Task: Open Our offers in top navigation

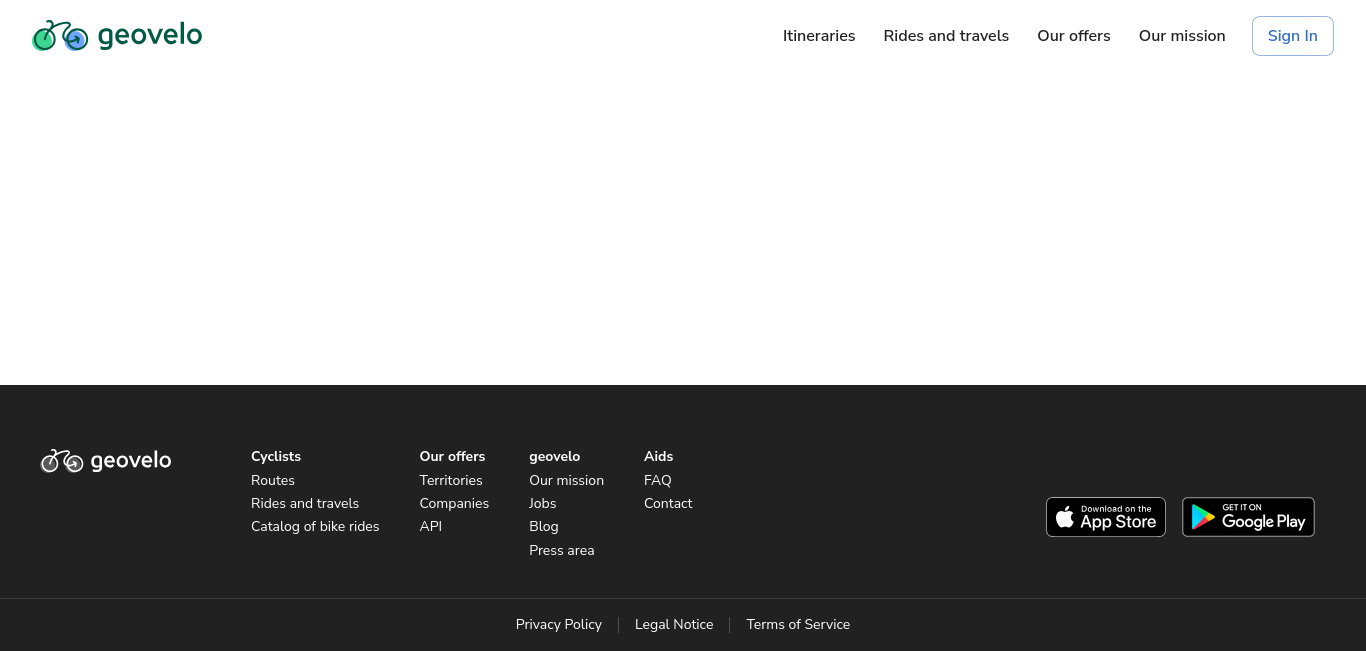Action: click(1074, 36)
